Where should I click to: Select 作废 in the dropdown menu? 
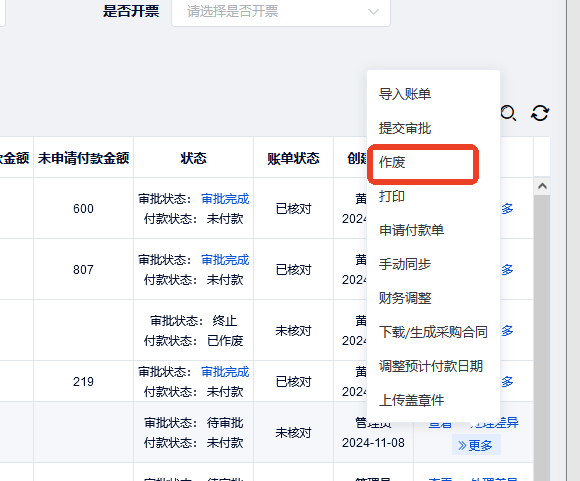coord(392,162)
